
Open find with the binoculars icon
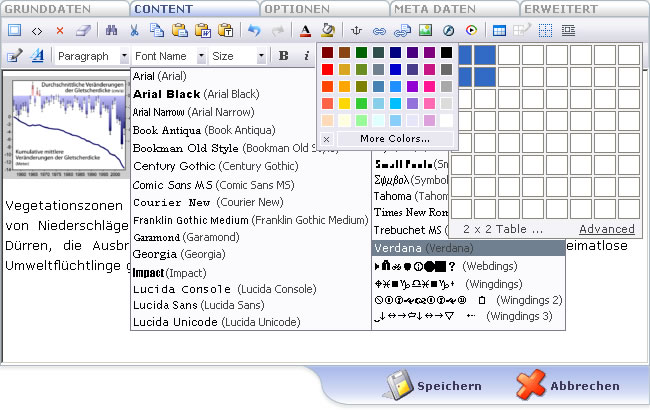111,30
